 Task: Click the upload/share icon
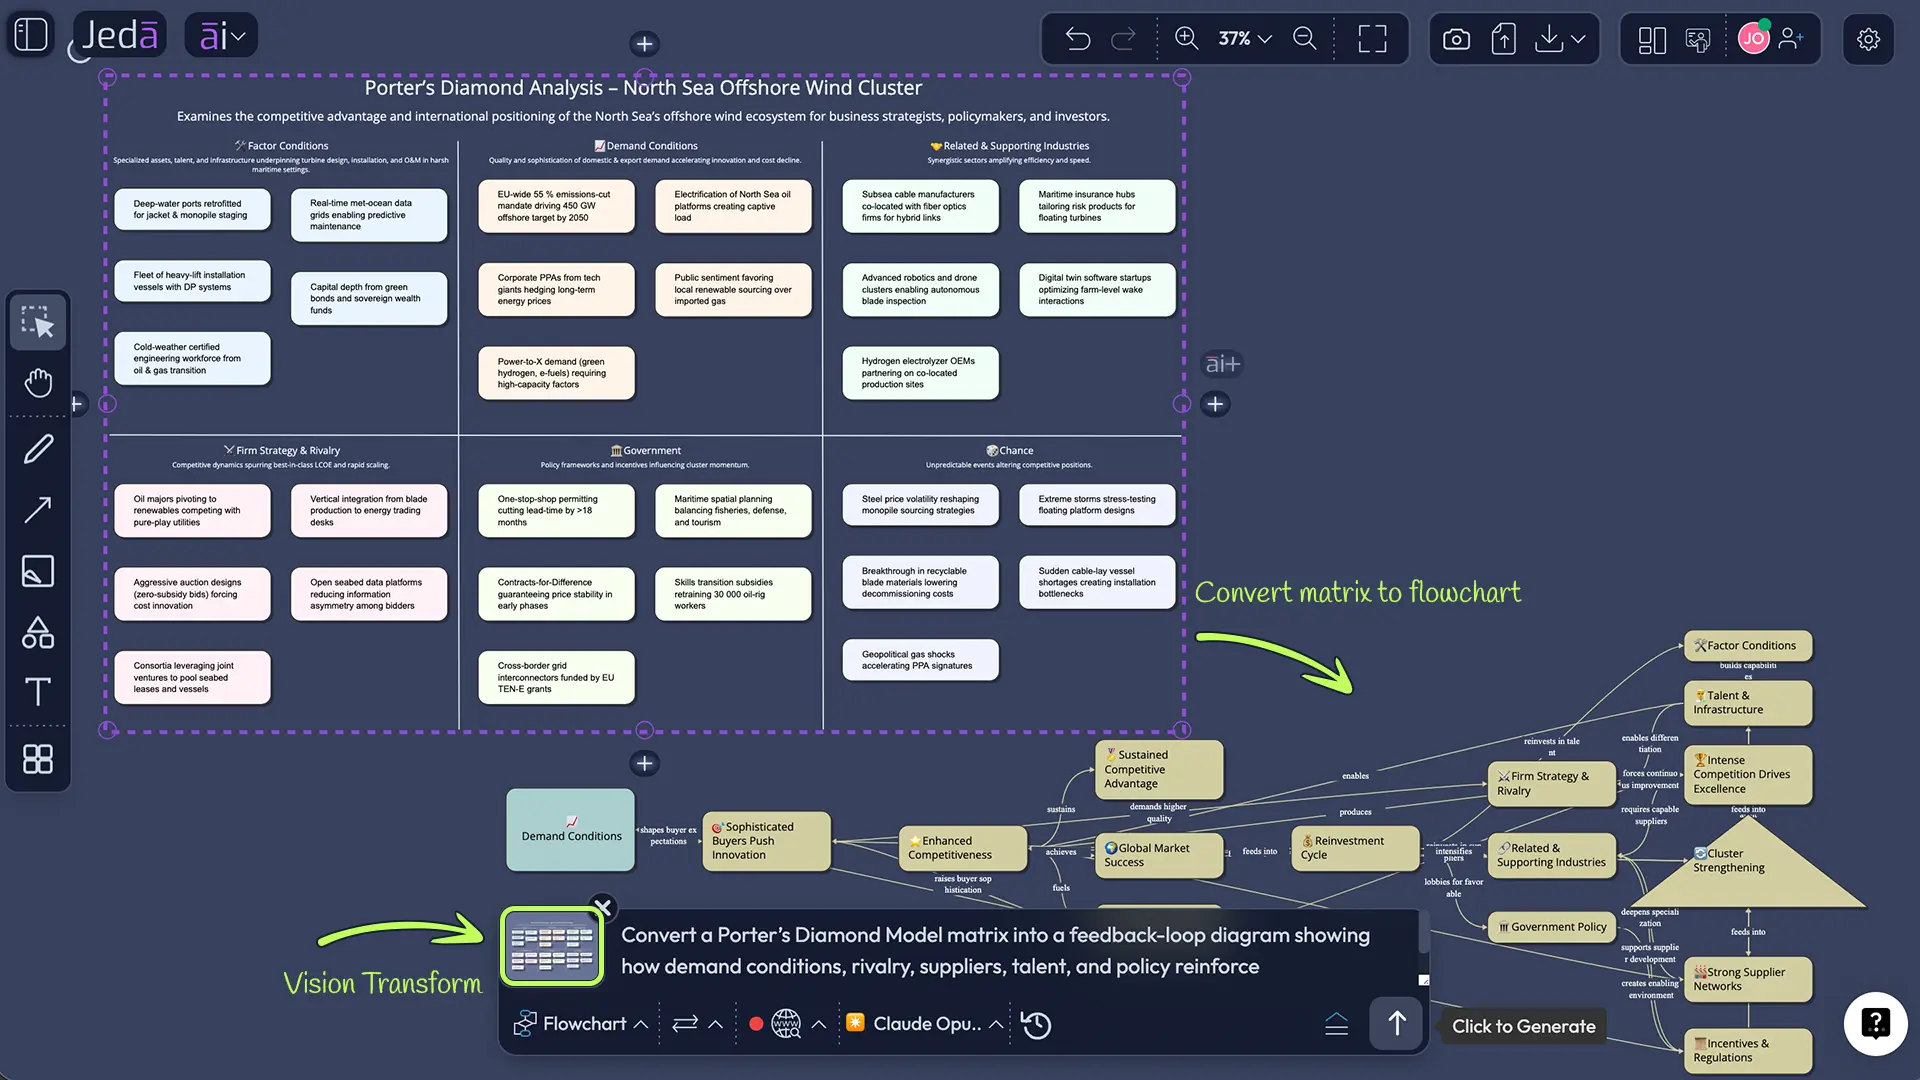point(1503,39)
